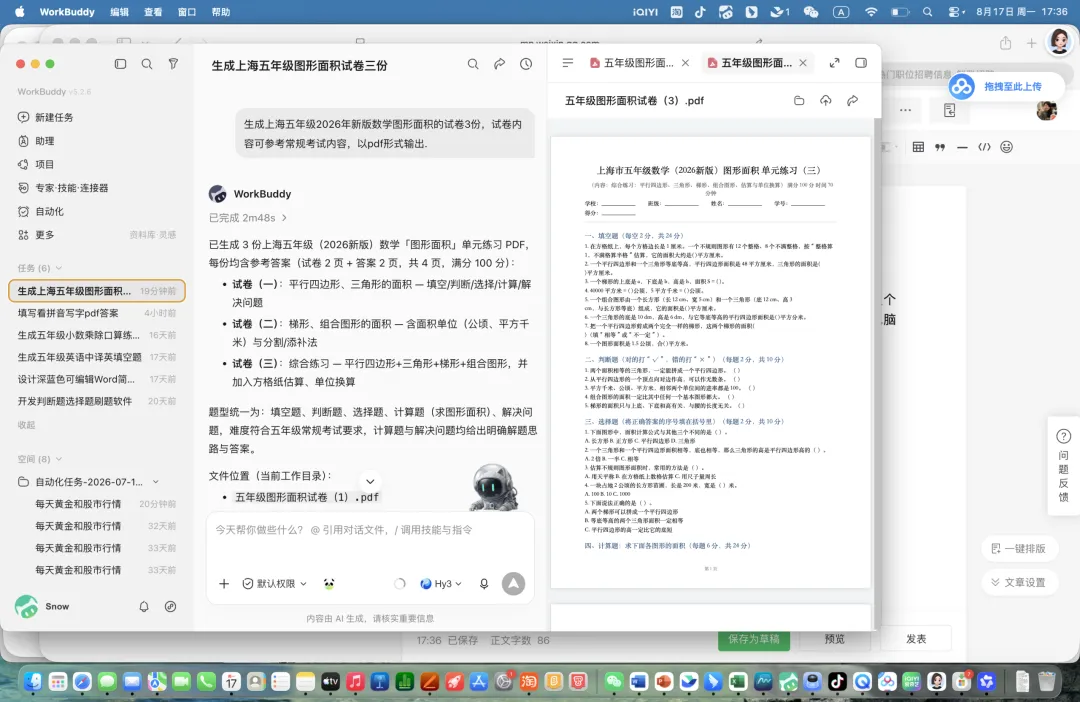Insert table icon in background editor toolbar

pyautogui.click(x=918, y=147)
